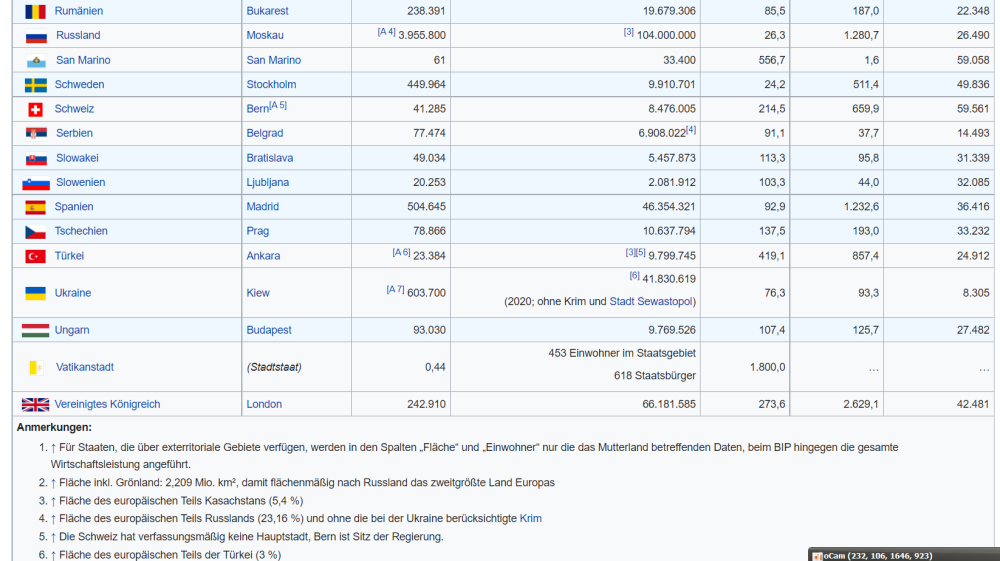Click footnote reference A 7 beside Ukraine area
The image size is (1000, 561).
pos(395,289)
